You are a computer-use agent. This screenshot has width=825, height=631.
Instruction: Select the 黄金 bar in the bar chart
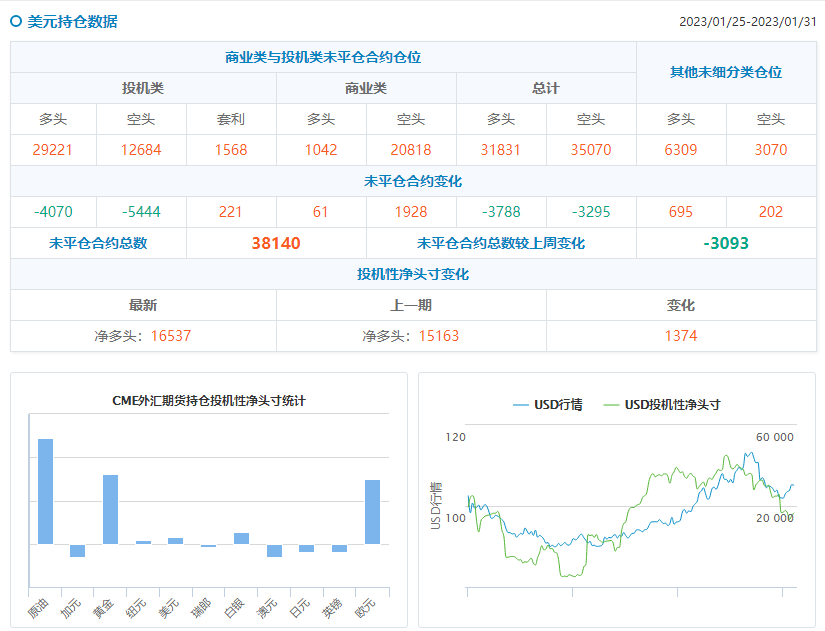110,509
